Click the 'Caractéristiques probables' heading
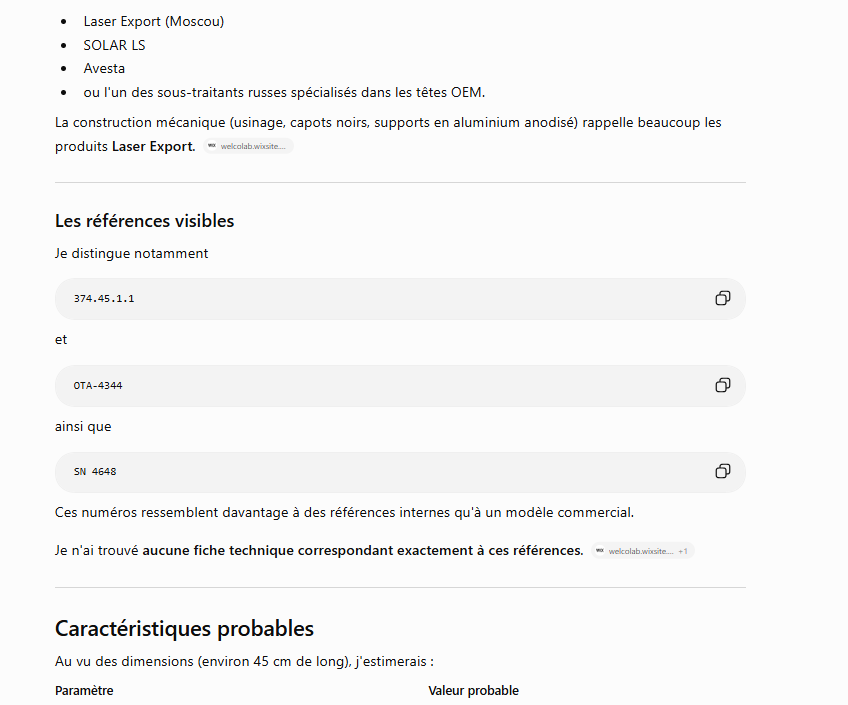The width and height of the screenshot is (848, 705). [x=184, y=628]
